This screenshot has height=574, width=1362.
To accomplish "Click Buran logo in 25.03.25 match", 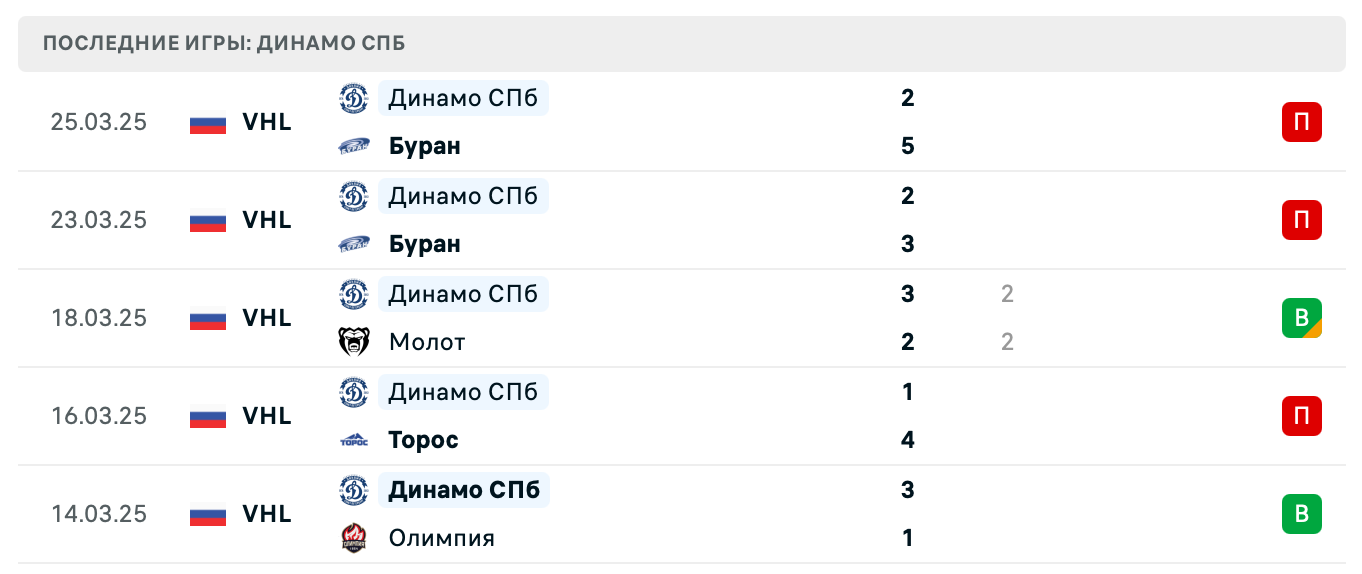I will pos(353,147).
